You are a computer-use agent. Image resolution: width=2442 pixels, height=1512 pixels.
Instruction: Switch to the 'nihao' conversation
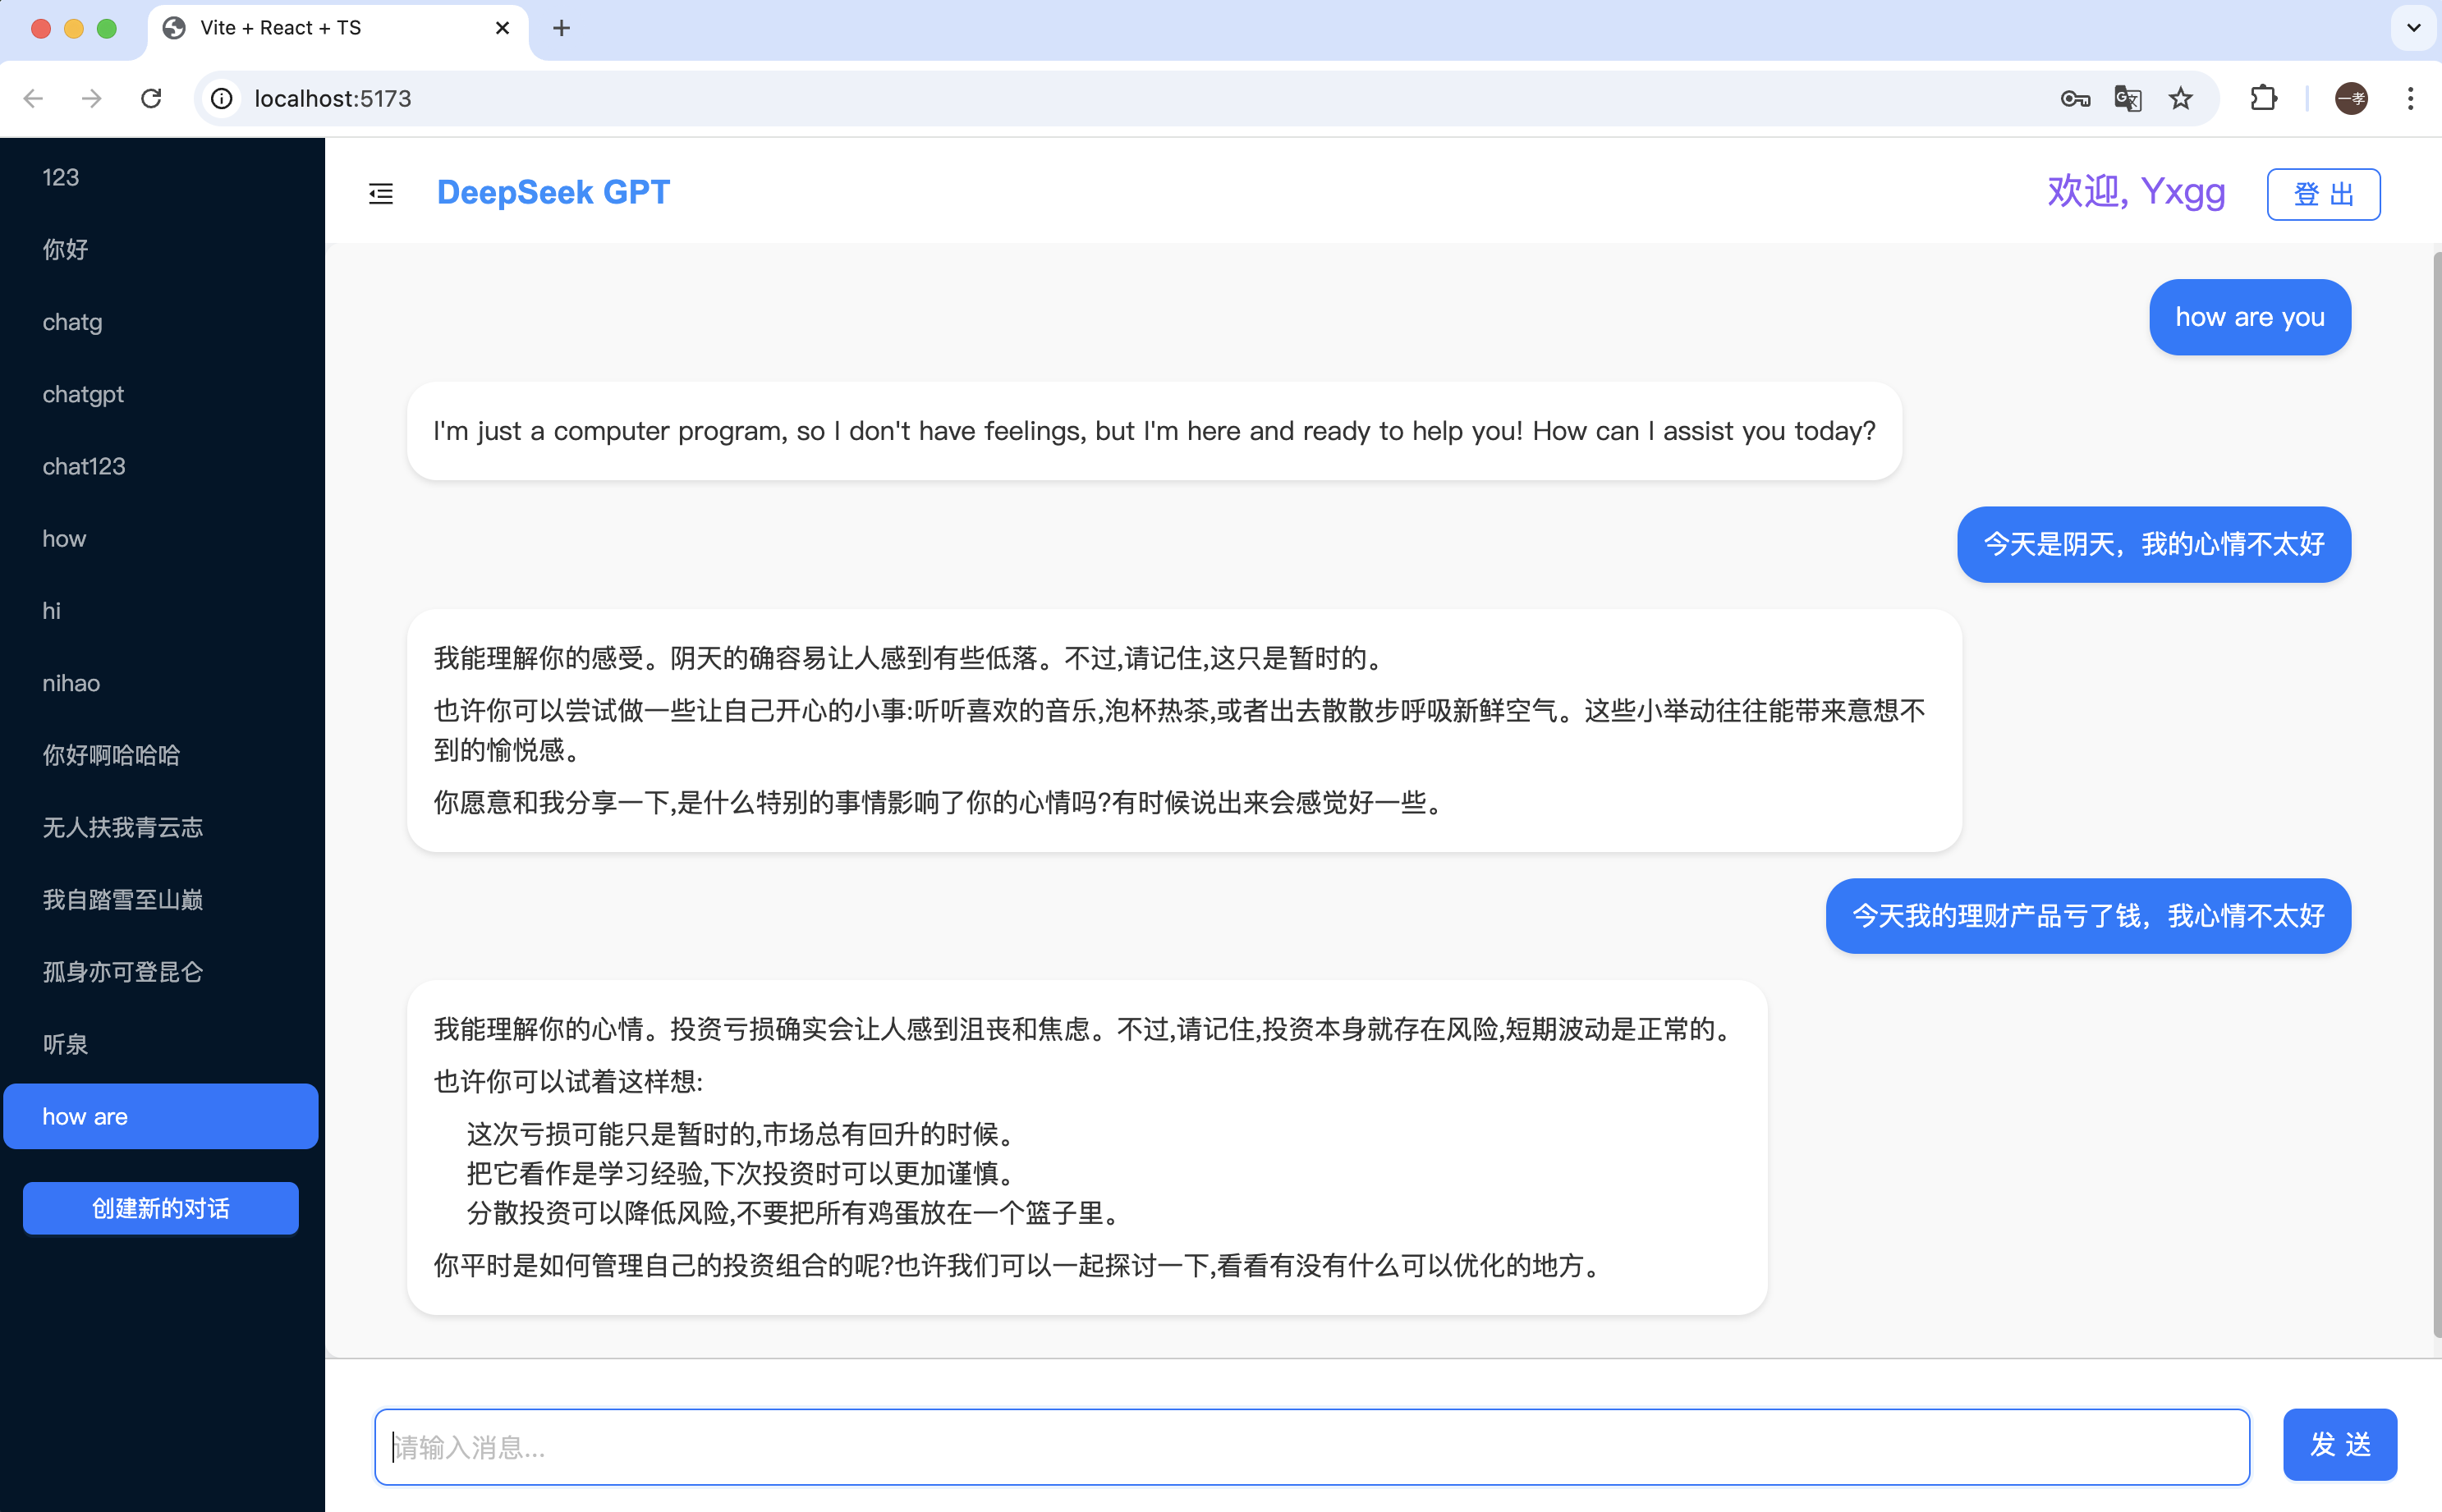click(x=71, y=683)
